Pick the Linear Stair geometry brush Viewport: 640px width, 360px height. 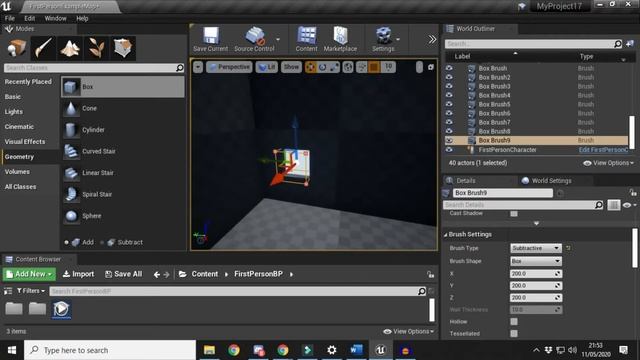click(x=122, y=173)
